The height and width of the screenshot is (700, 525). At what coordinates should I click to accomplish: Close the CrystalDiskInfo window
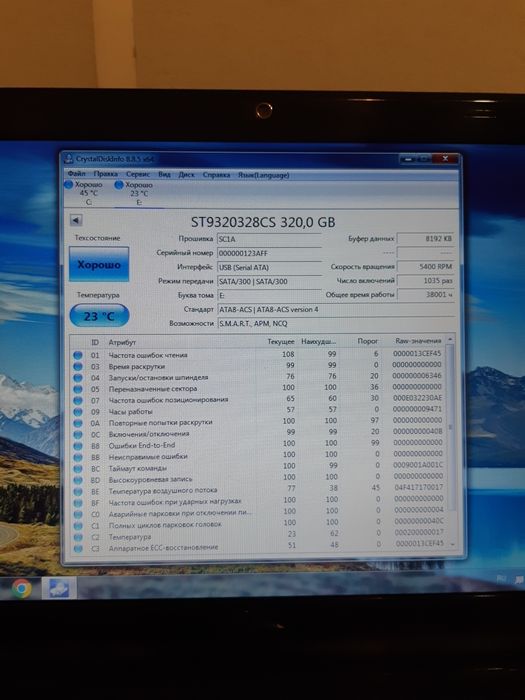click(x=445, y=159)
